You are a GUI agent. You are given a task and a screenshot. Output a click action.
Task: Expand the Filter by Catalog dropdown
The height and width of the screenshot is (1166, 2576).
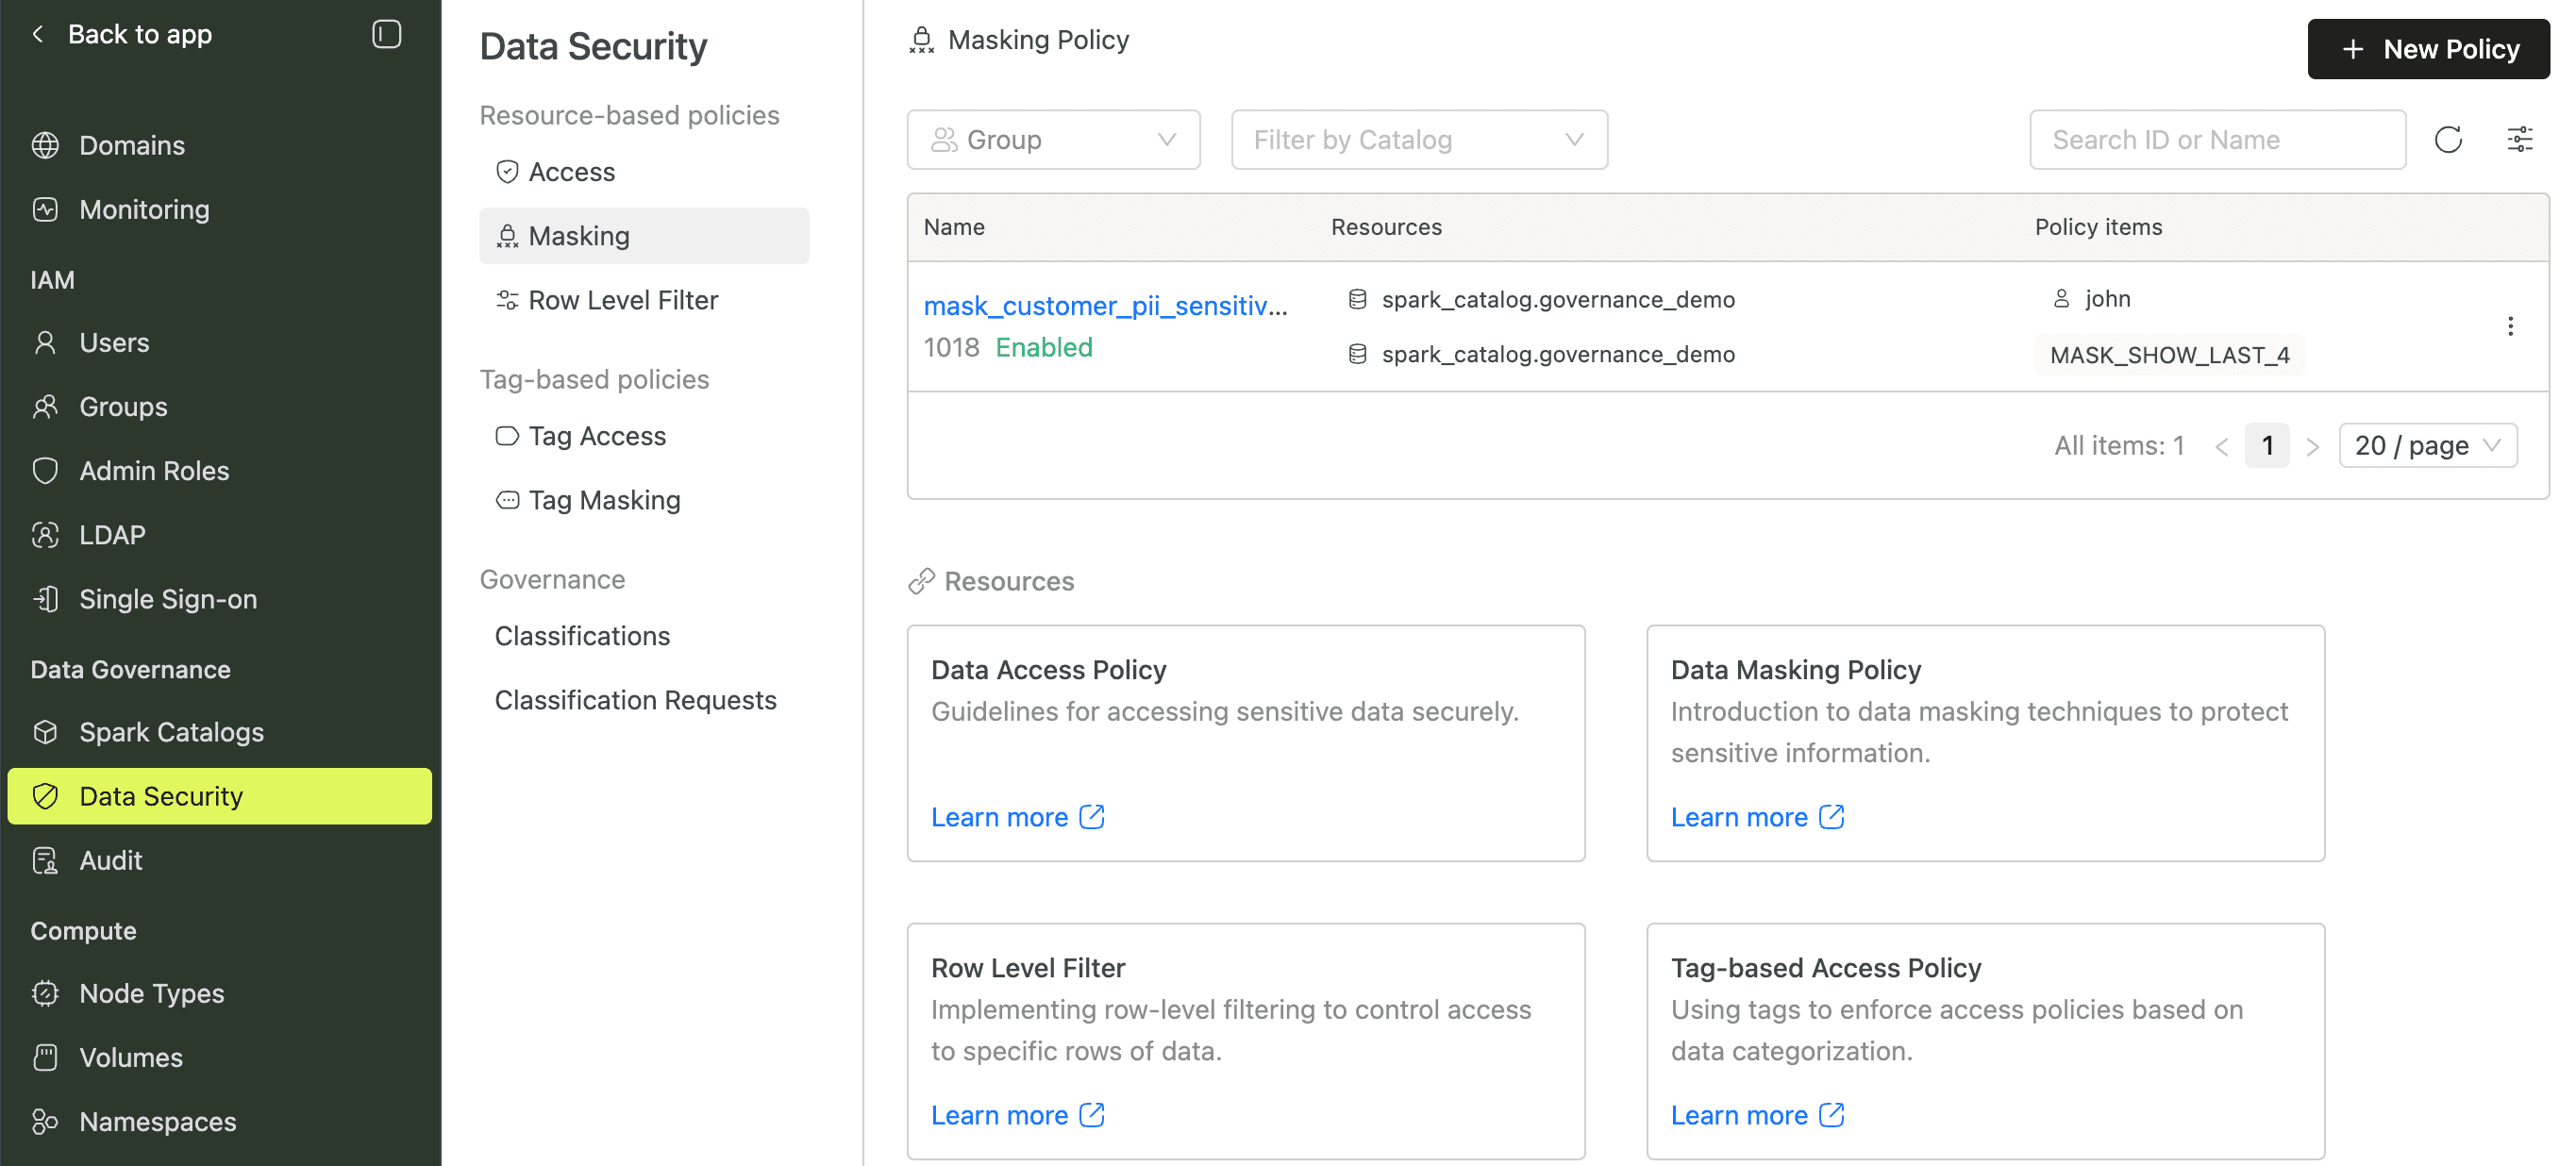click(x=1418, y=139)
